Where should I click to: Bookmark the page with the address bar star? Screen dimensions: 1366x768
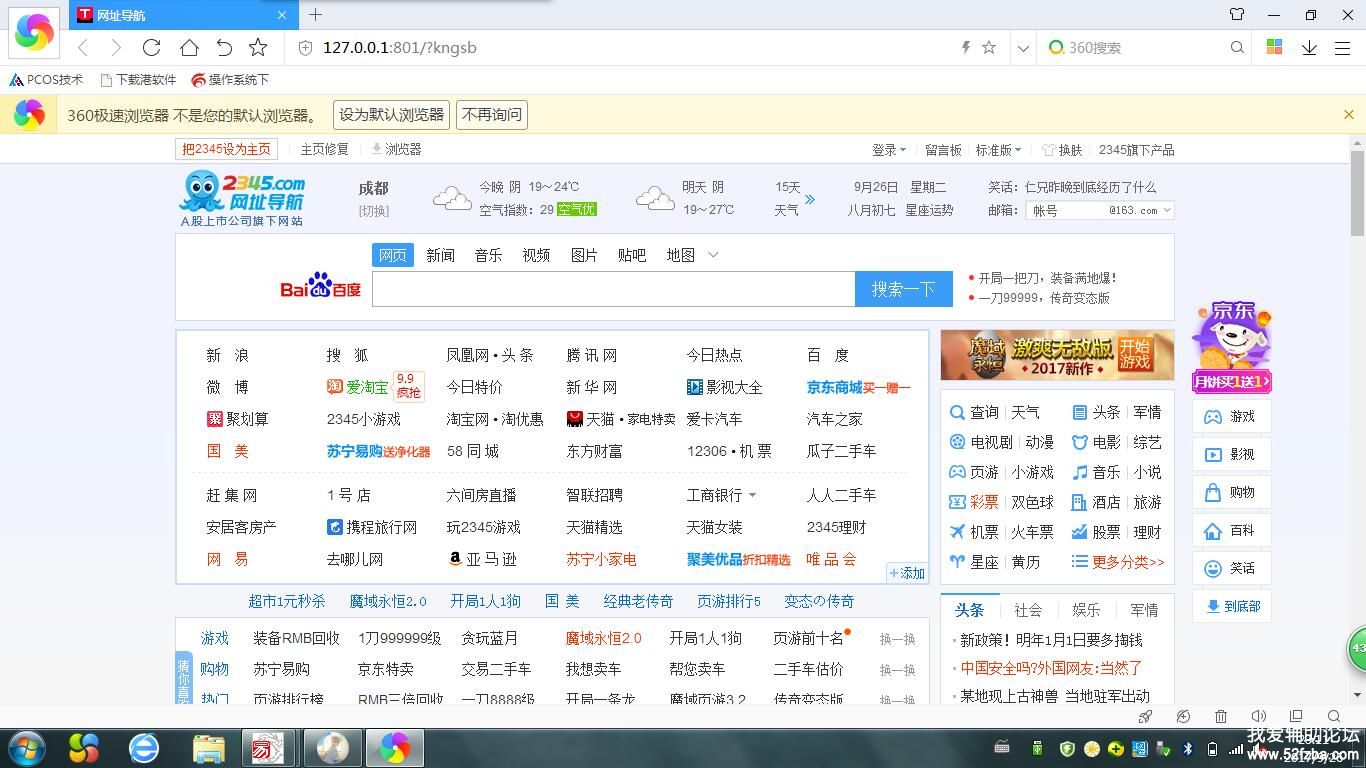click(x=989, y=47)
